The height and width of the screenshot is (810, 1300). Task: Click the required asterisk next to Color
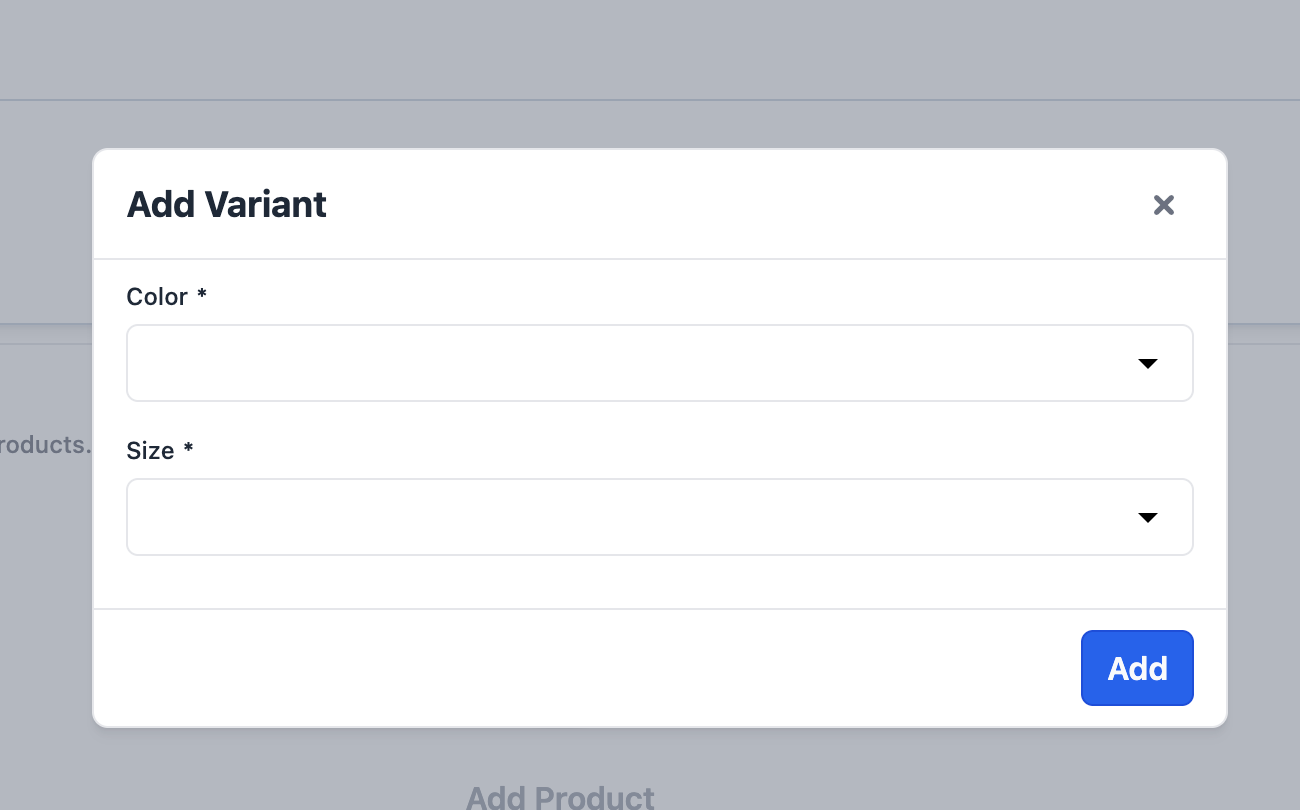click(x=202, y=296)
